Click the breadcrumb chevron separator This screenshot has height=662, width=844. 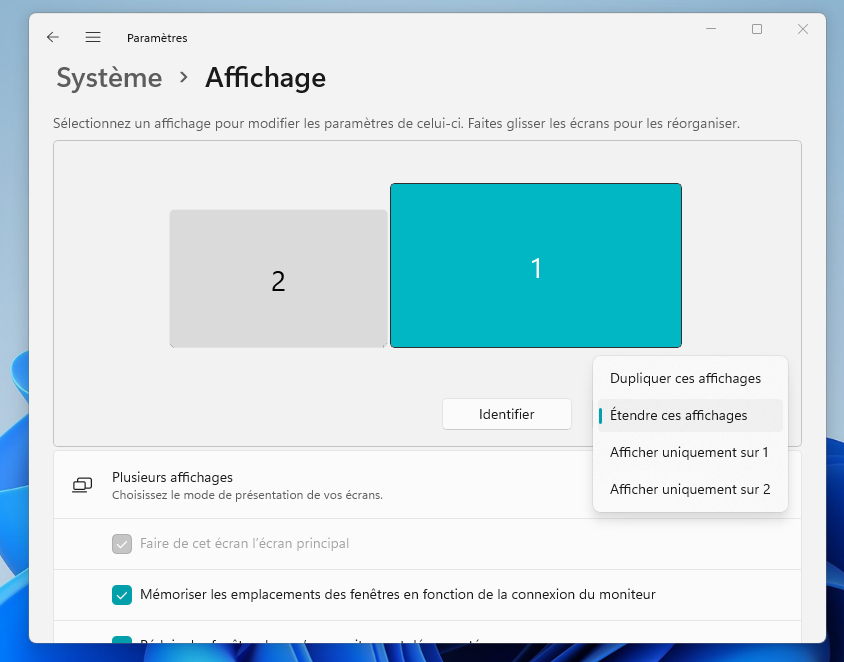[184, 78]
